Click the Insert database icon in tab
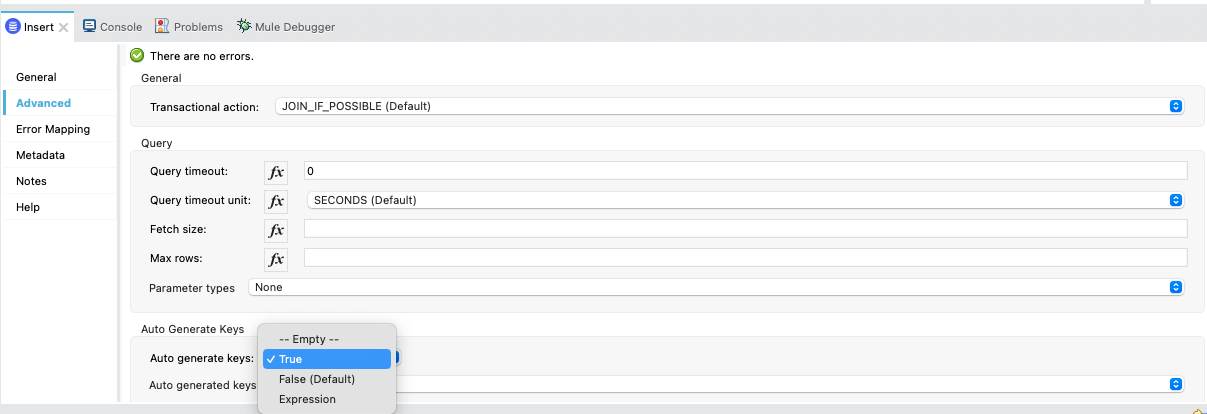This screenshot has width=1207, height=414. (14, 27)
